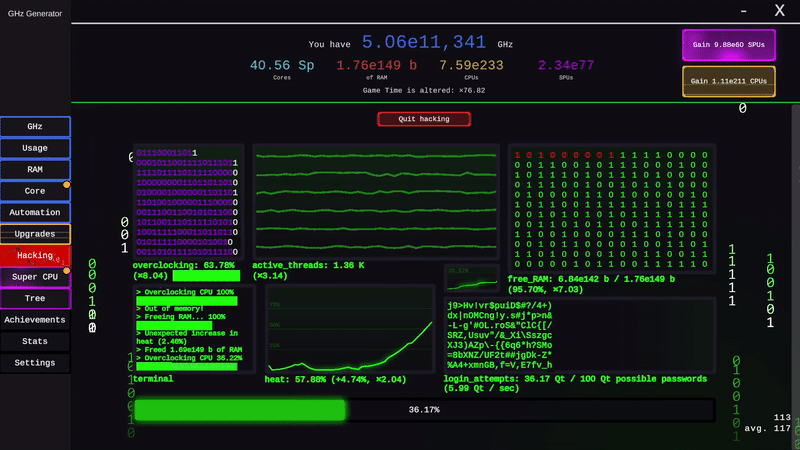Click the terminal log panel
Viewport: 800px width, 450px height.
pos(194,330)
